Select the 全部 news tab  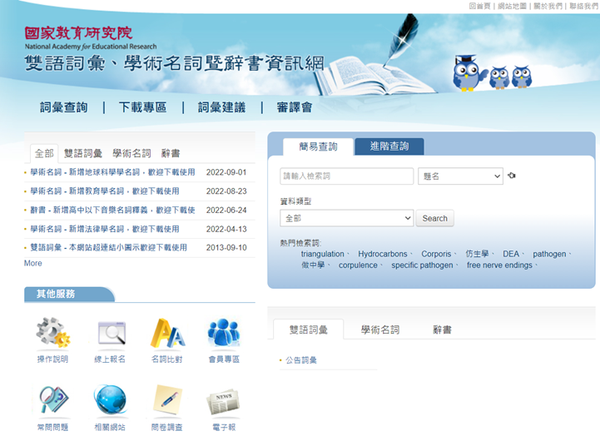[44, 153]
